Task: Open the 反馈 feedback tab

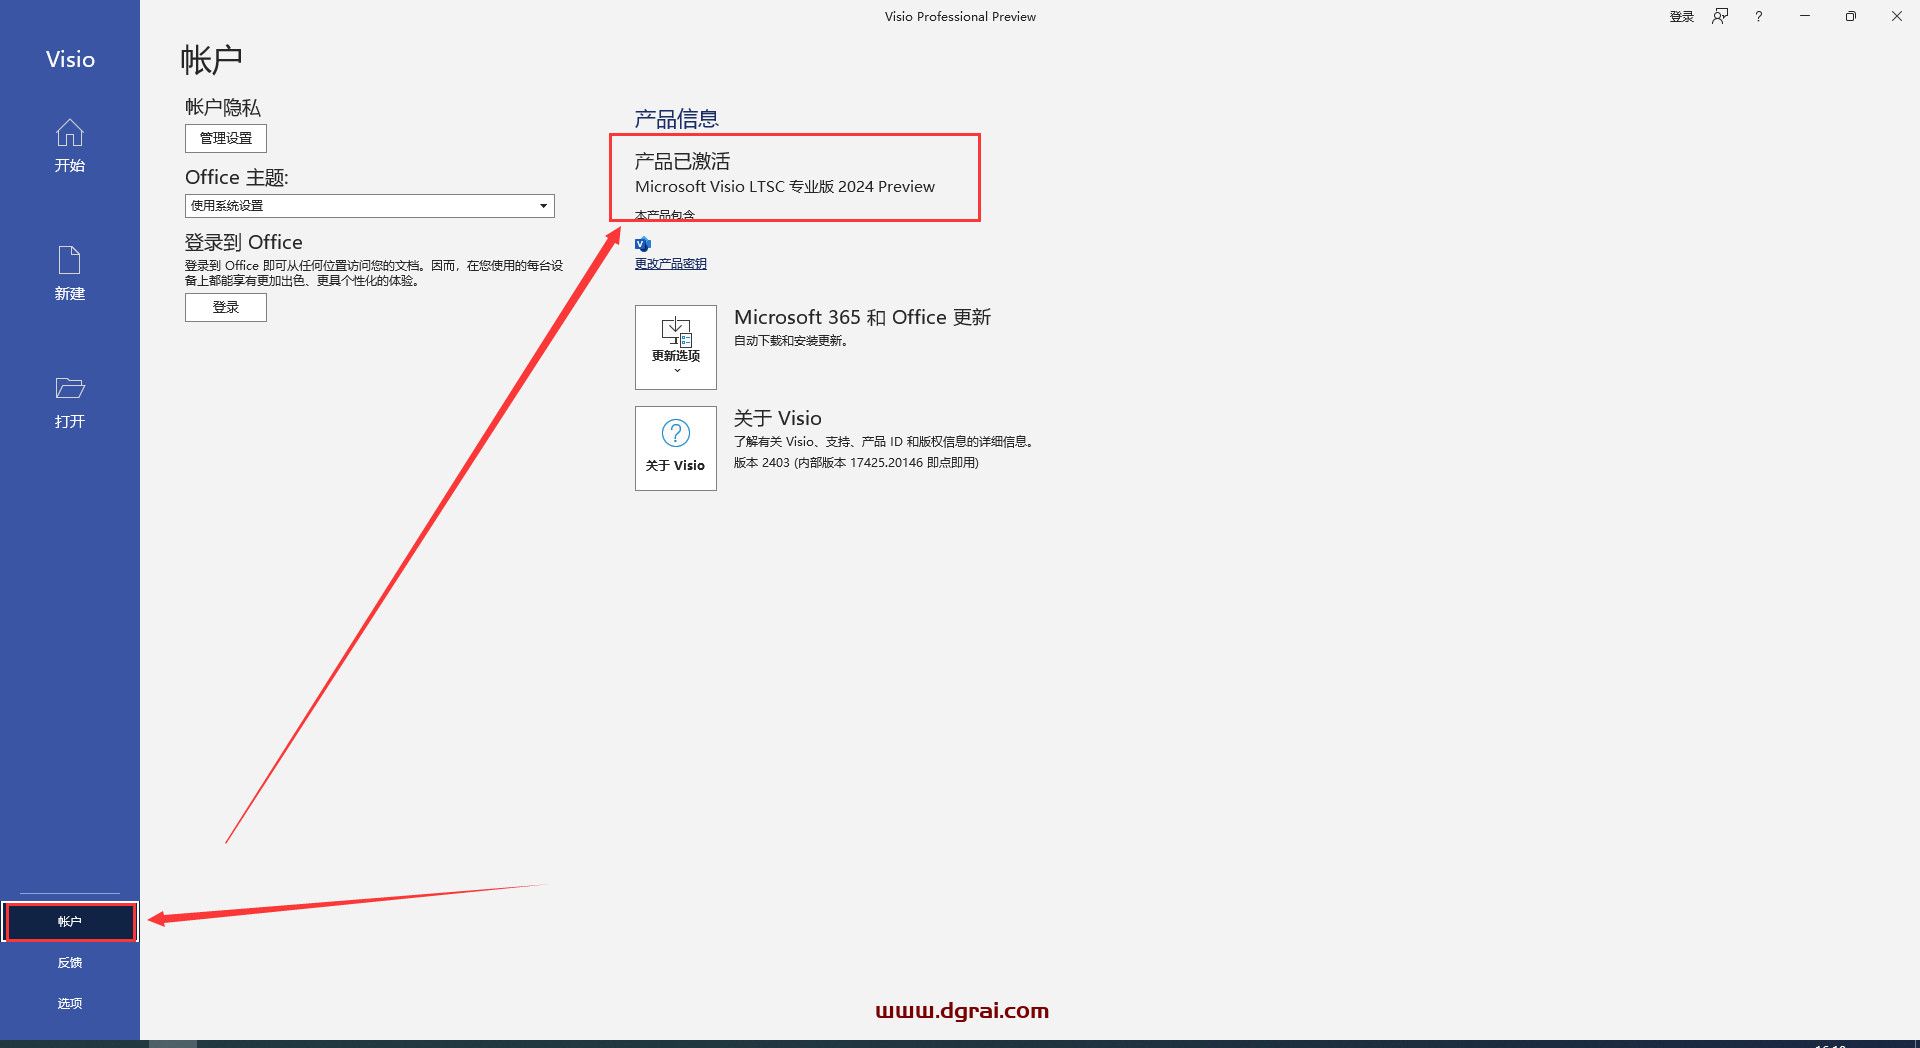Action: (x=70, y=962)
